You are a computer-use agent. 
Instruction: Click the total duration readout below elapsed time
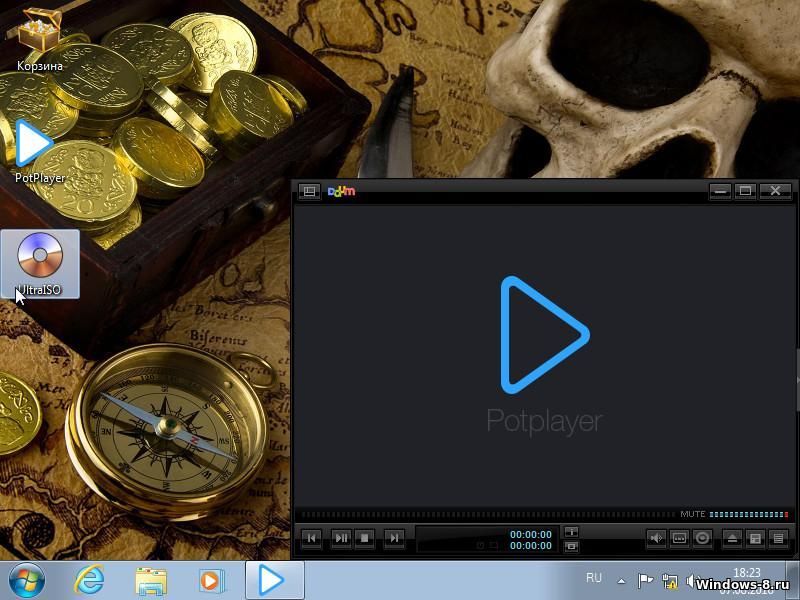click(x=531, y=546)
